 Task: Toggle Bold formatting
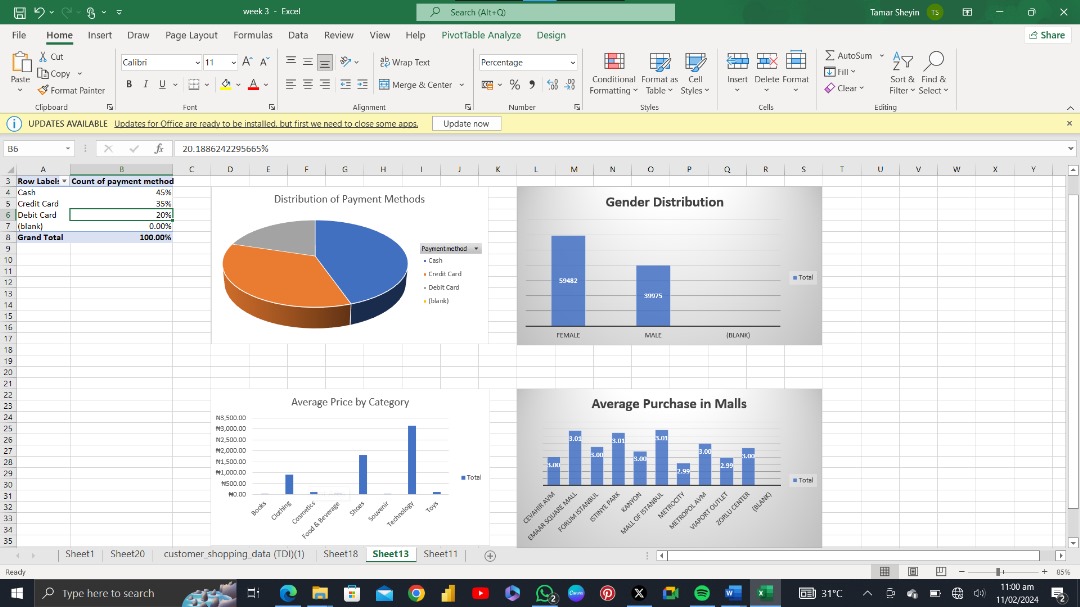tap(129, 84)
